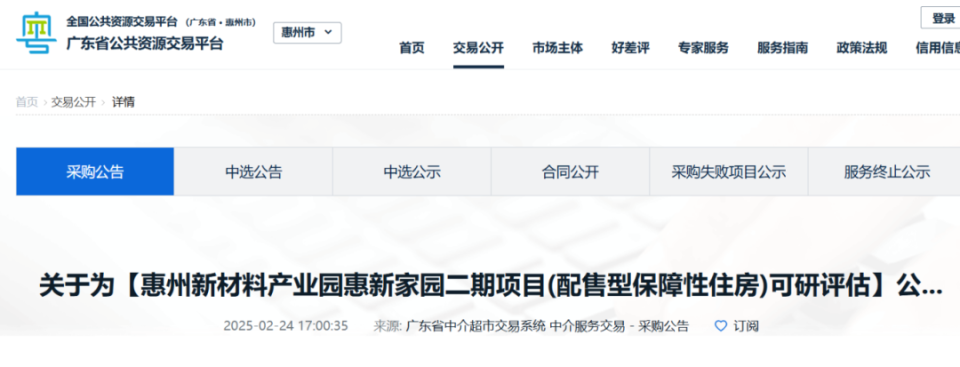Click the 首页 breadcrumb link
This screenshot has width=960, height=367.
27,102
